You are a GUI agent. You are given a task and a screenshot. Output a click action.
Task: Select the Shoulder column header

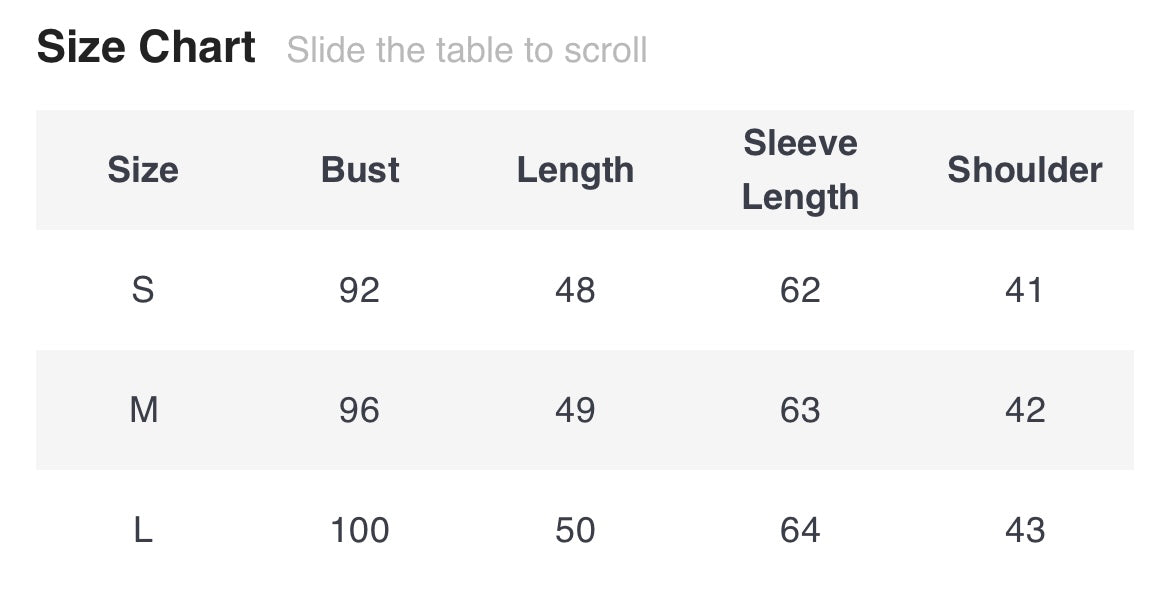click(x=1024, y=170)
